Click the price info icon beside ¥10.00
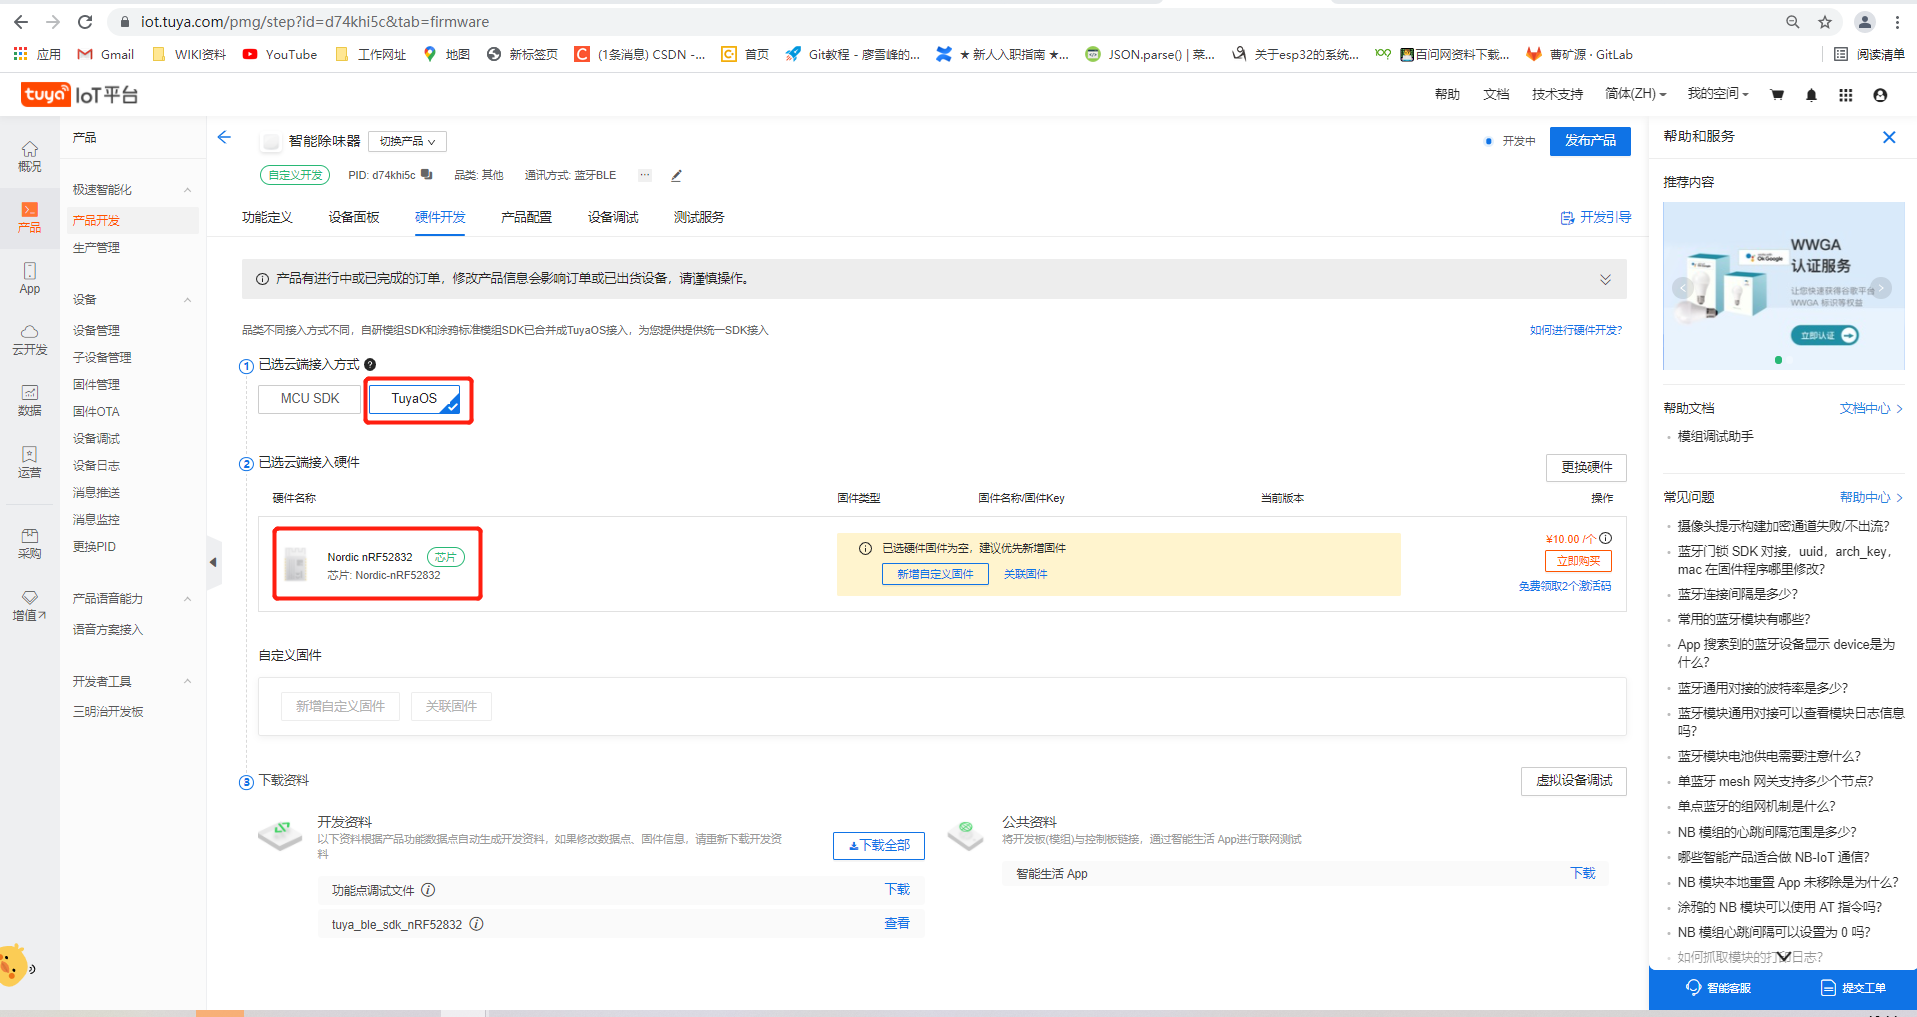 click(1605, 538)
